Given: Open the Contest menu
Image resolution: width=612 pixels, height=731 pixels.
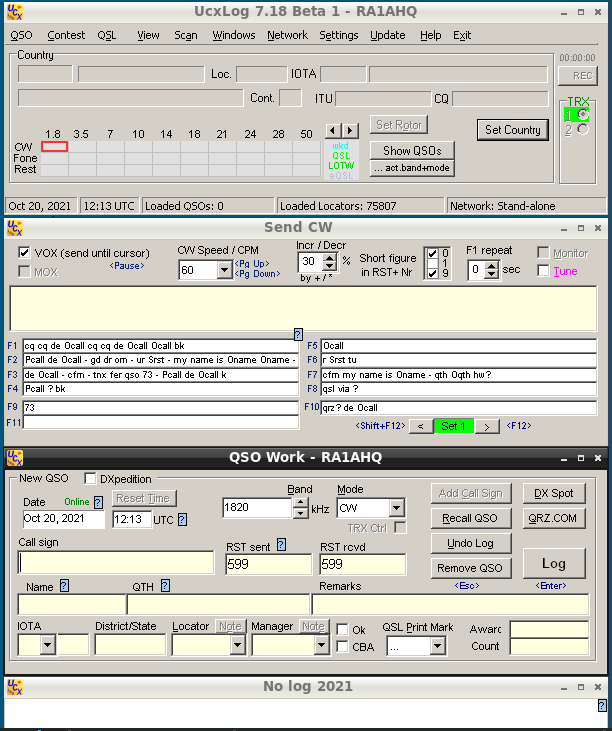Looking at the screenshot, I should coord(66,35).
